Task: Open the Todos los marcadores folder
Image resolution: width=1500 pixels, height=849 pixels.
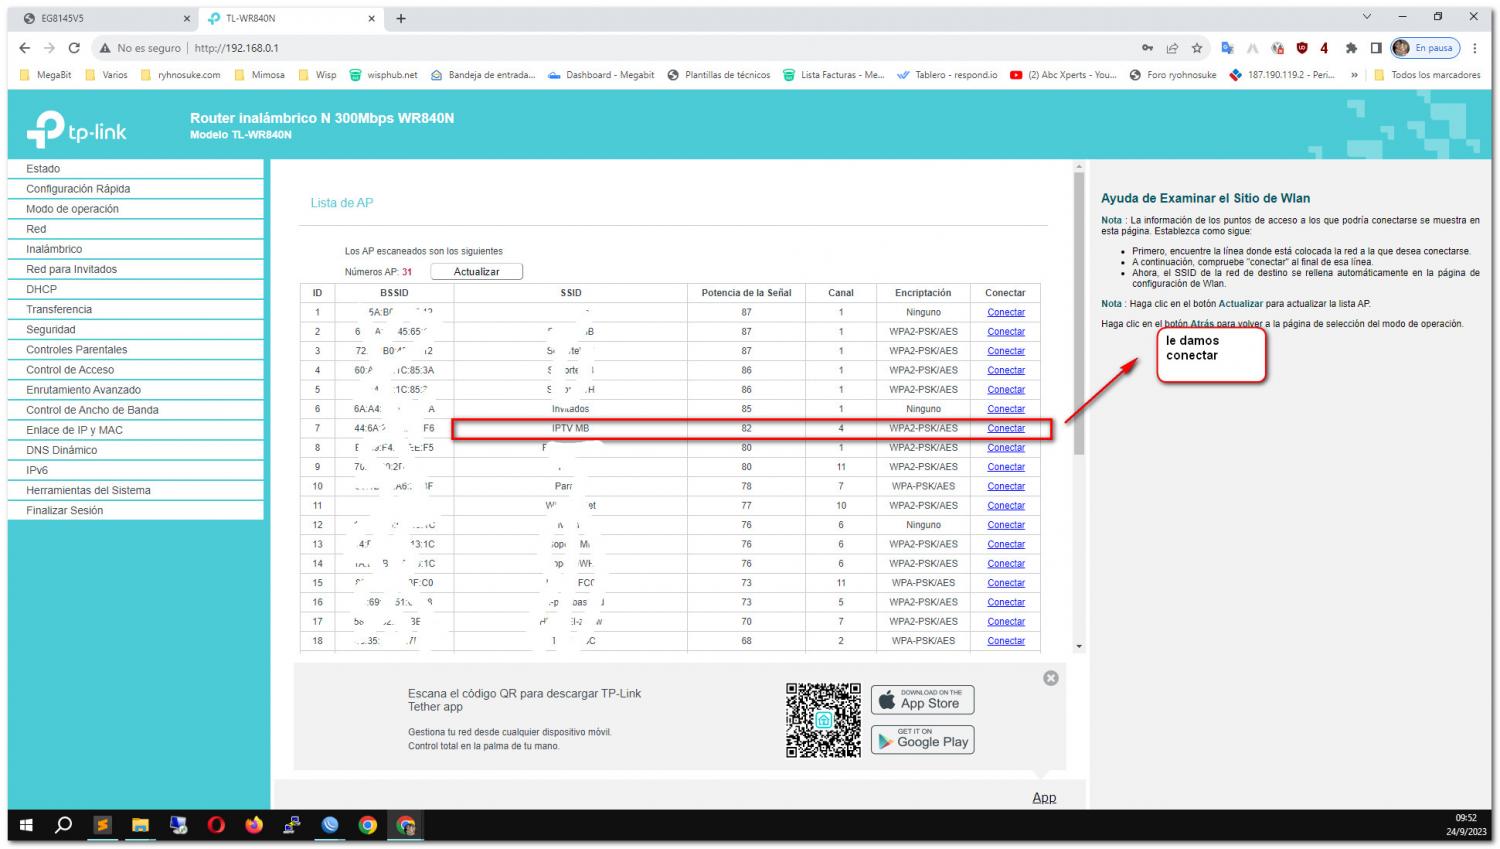Action: [x=1427, y=75]
